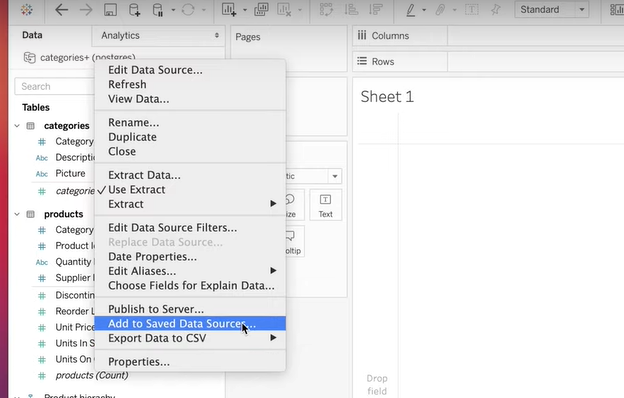Click the Duplicate Sheet icon
The image size is (624, 398).
click(261, 10)
